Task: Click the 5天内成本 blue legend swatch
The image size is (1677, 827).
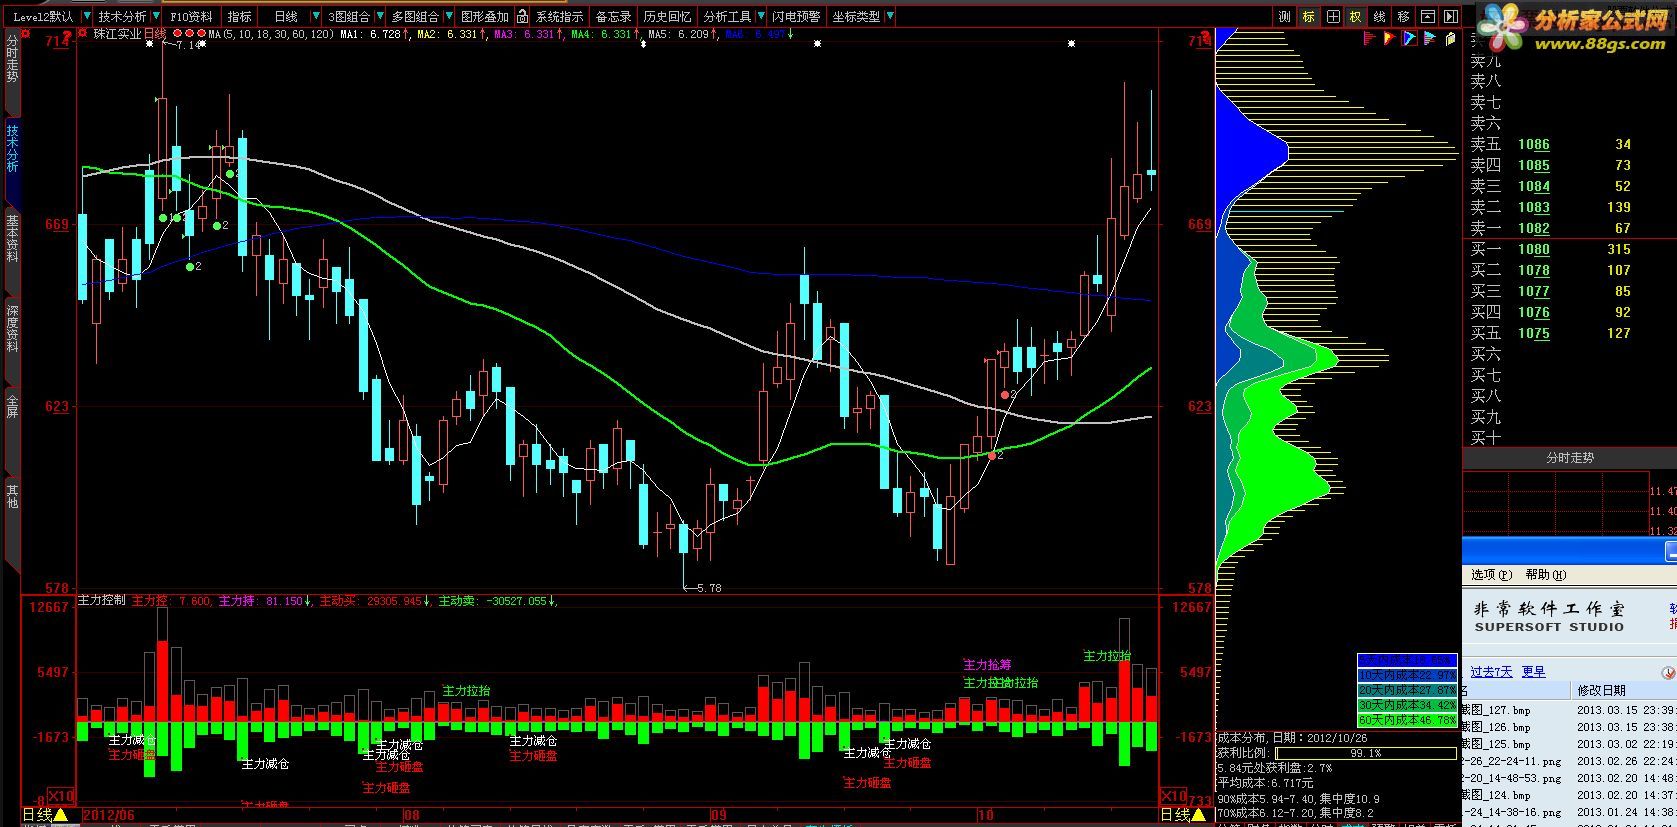Action: point(1406,661)
